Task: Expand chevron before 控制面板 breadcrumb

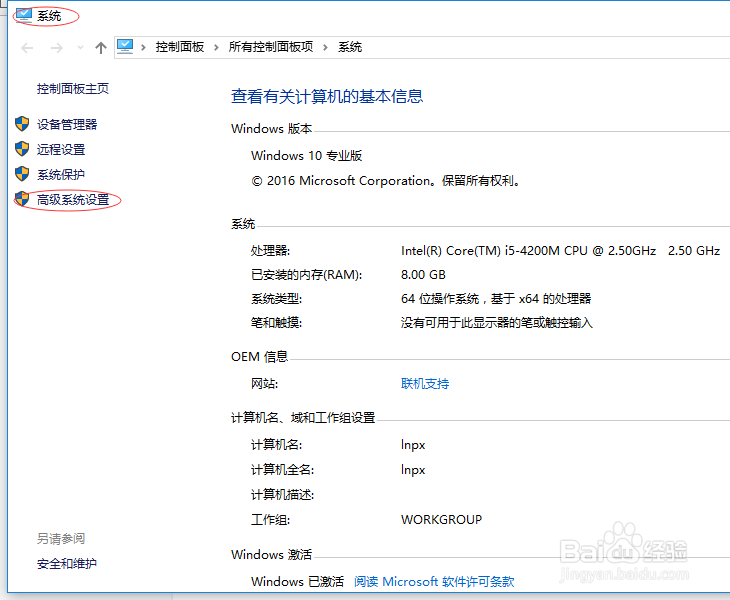Action: 143,47
